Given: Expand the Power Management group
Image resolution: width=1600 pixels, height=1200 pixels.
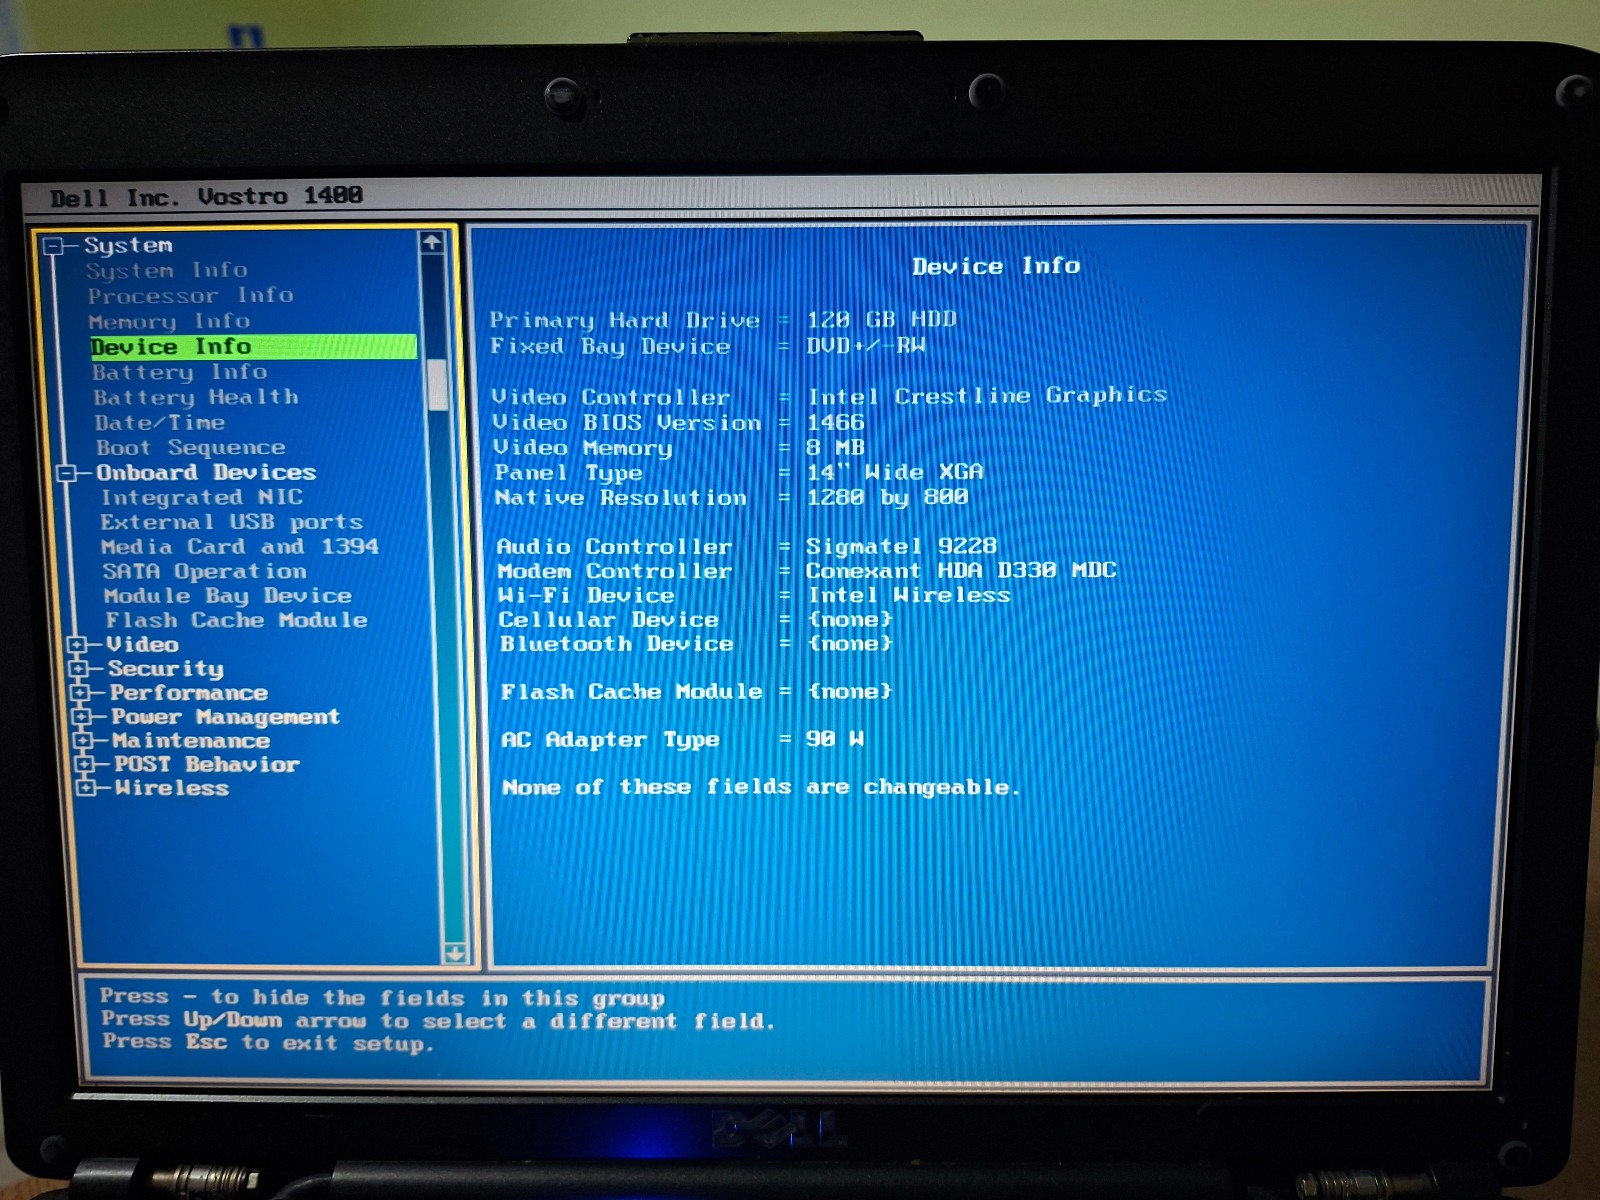Looking at the screenshot, I should coord(83,717).
